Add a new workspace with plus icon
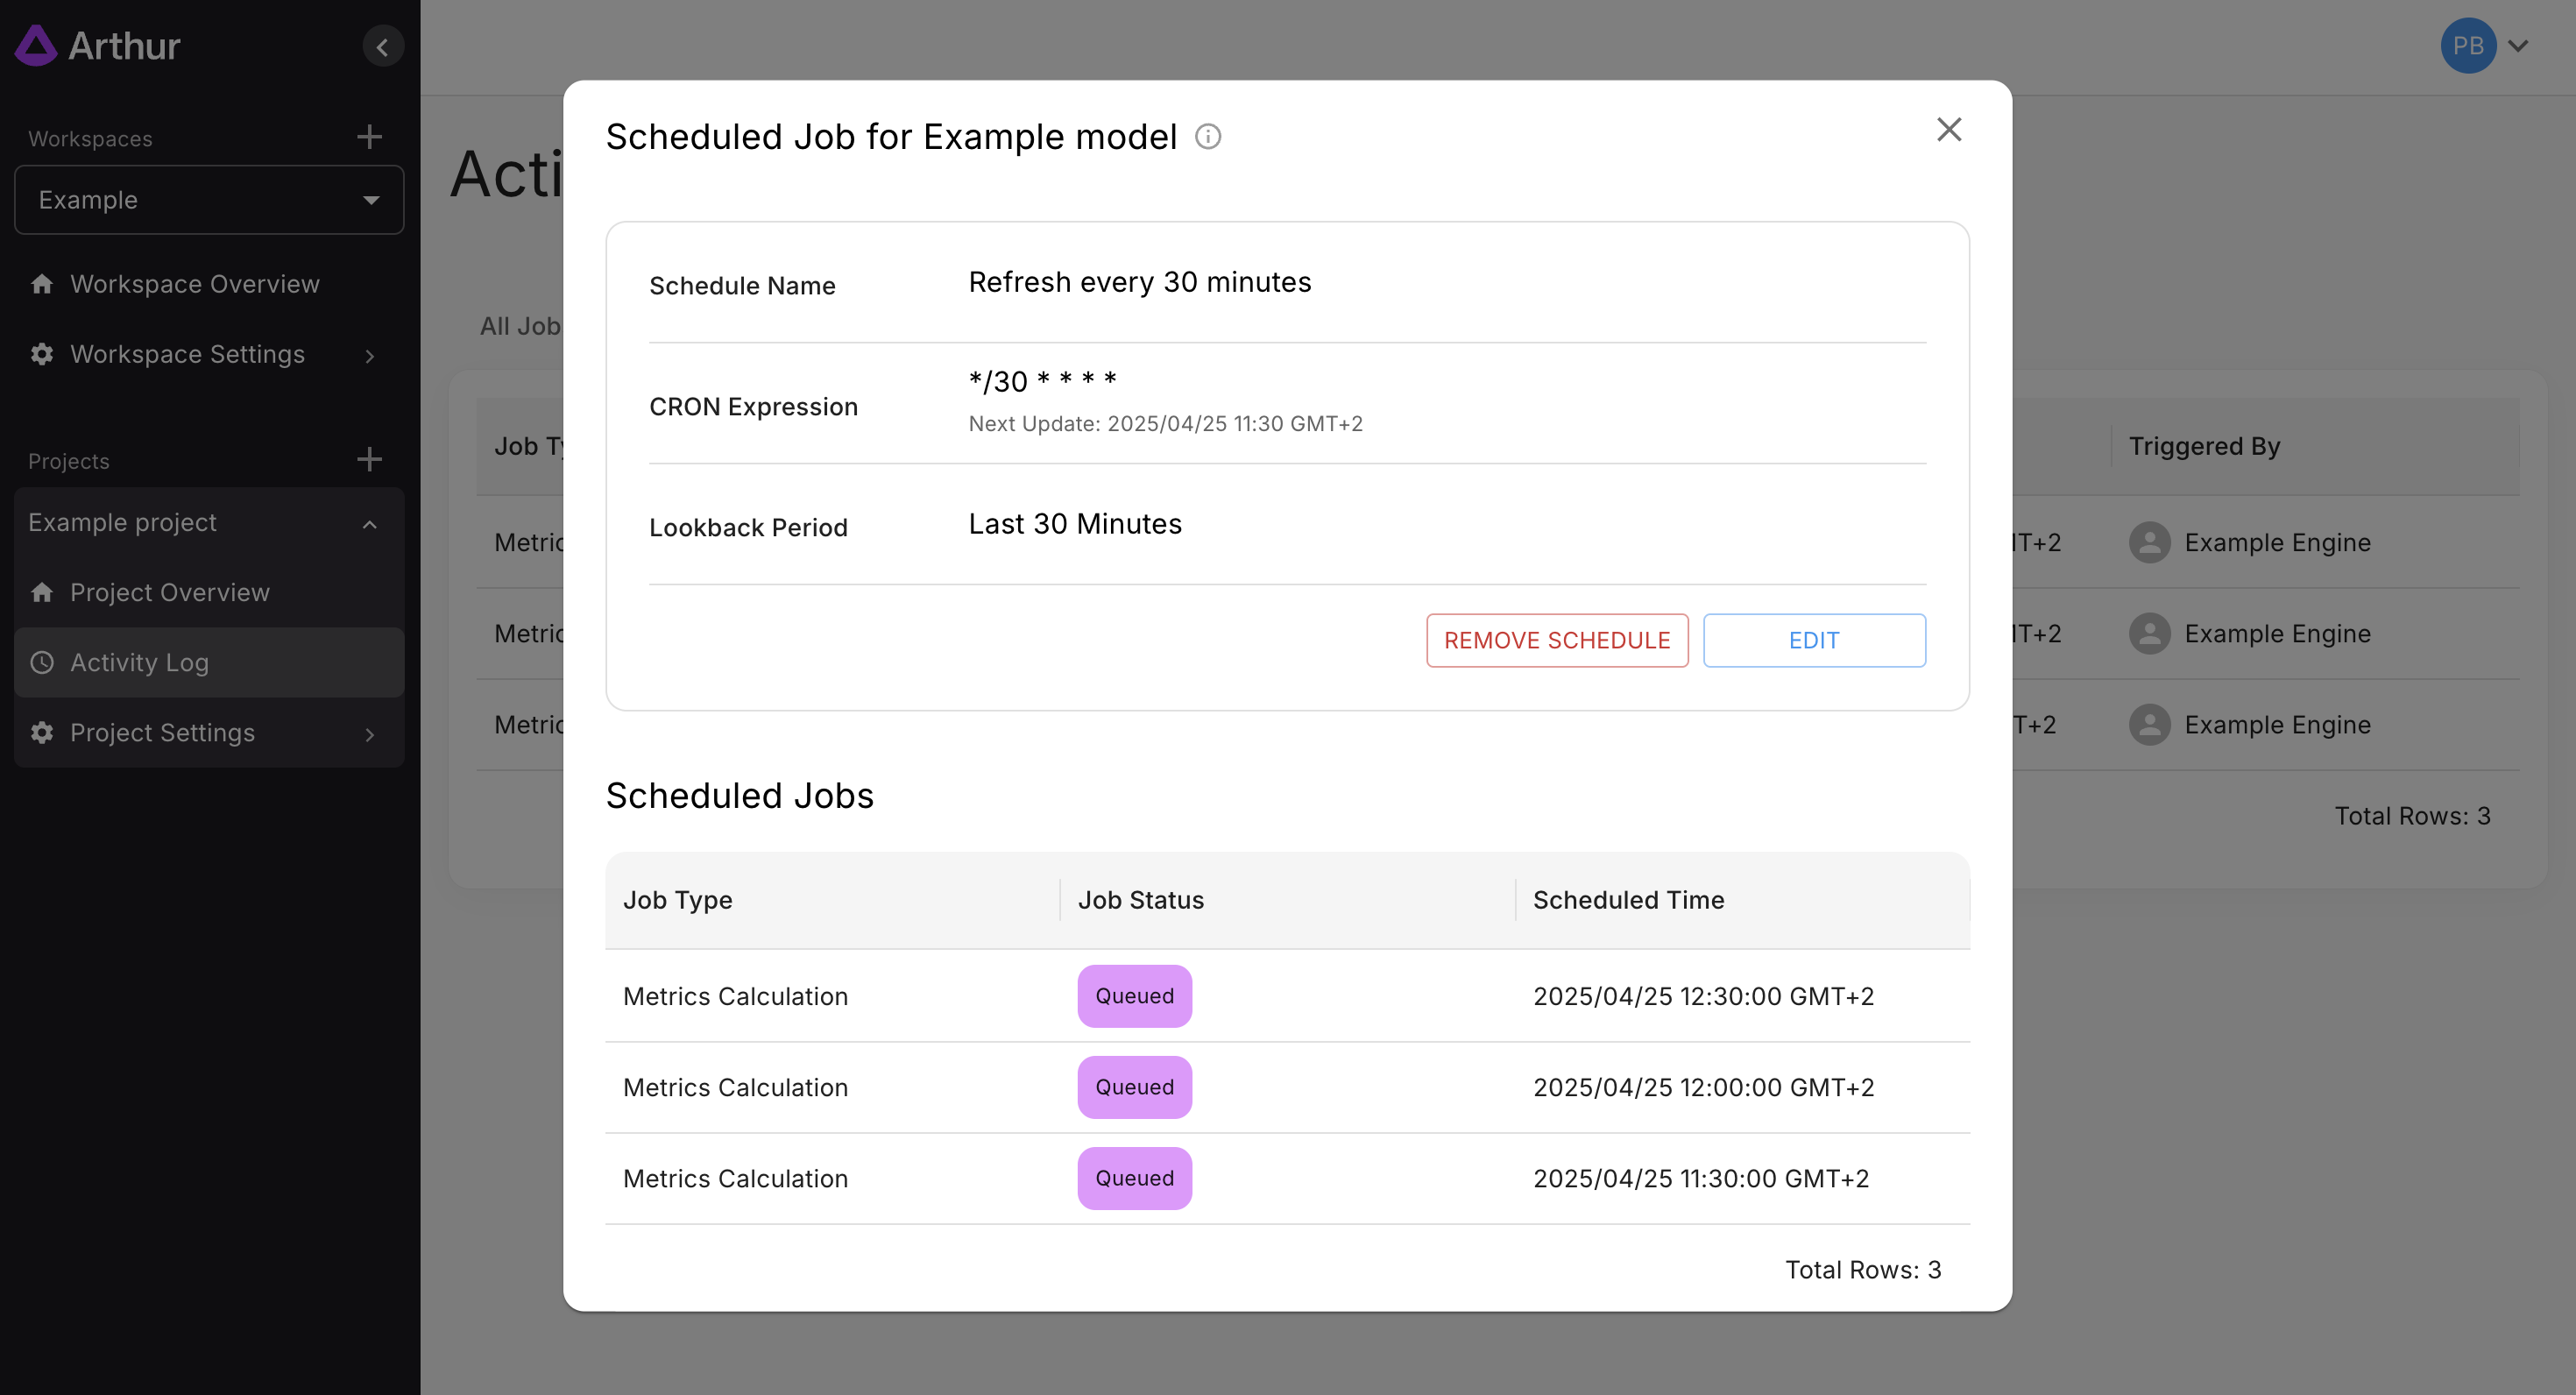This screenshot has width=2576, height=1395. coord(369,137)
